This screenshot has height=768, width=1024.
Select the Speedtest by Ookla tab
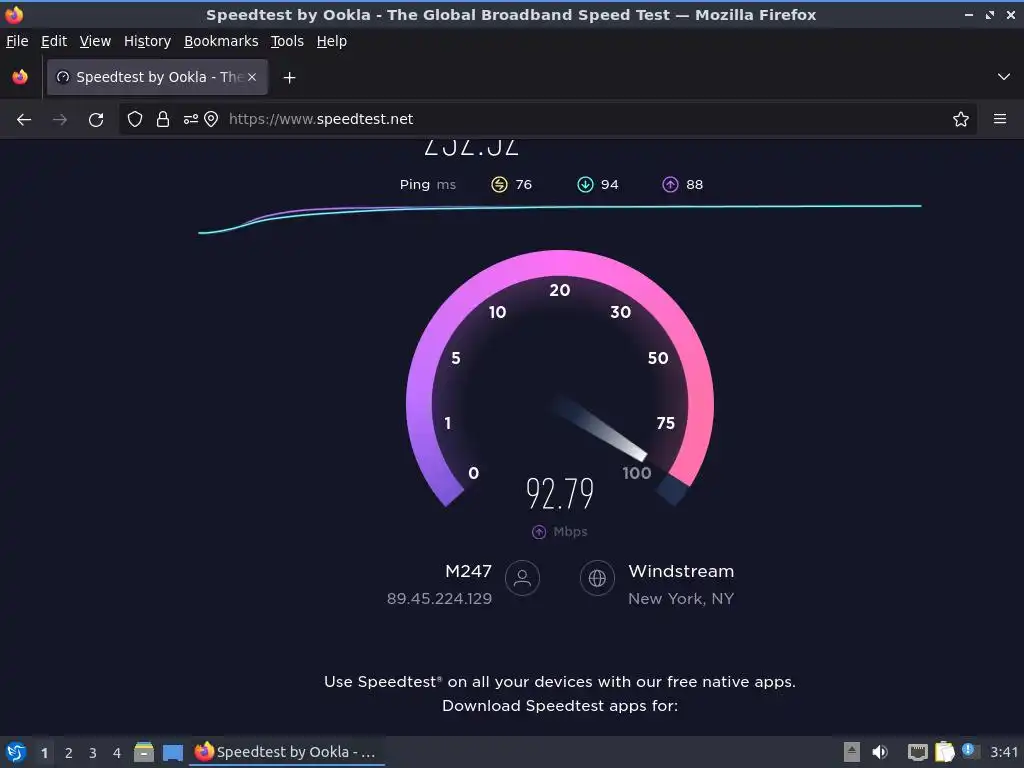(157, 77)
